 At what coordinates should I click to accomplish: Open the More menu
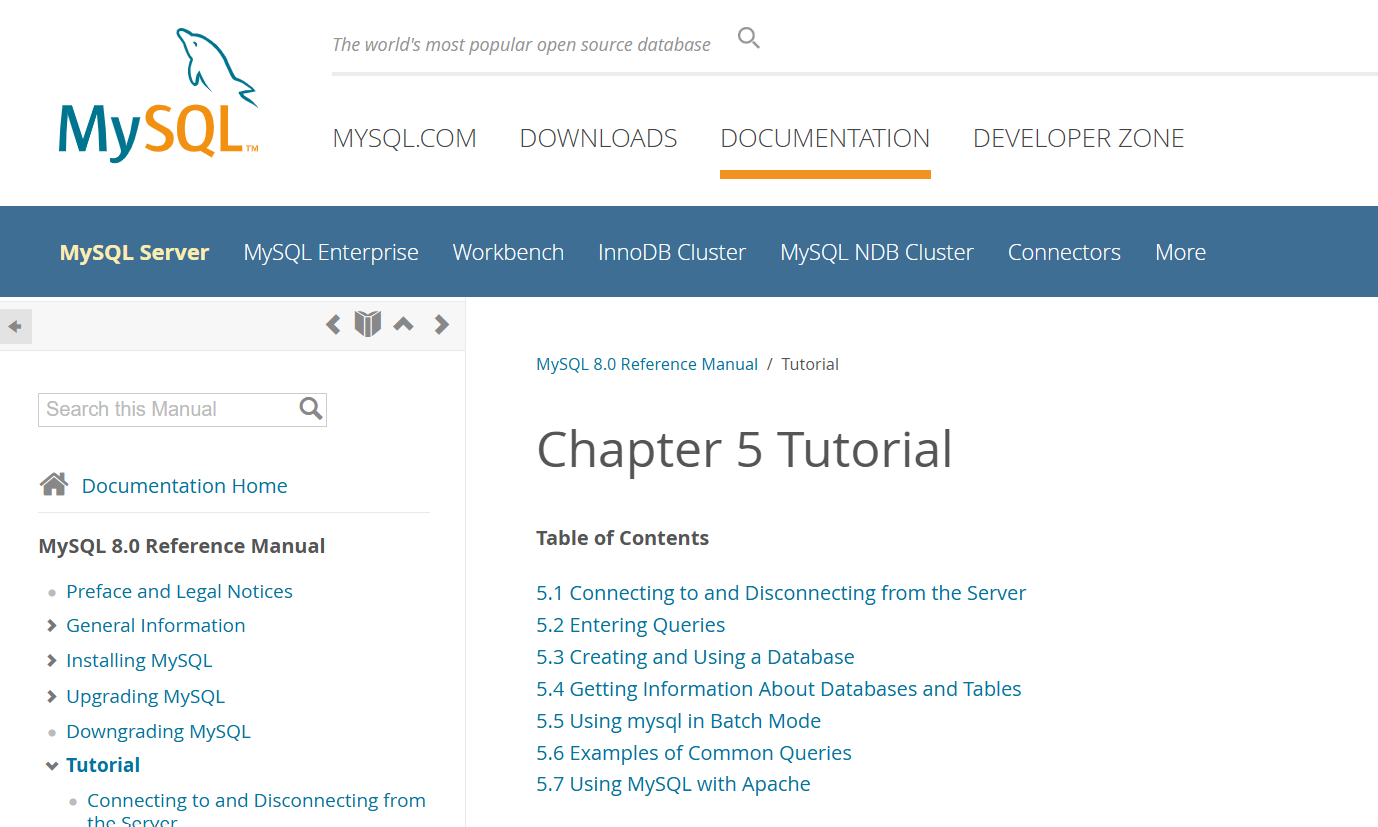(x=1180, y=252)
